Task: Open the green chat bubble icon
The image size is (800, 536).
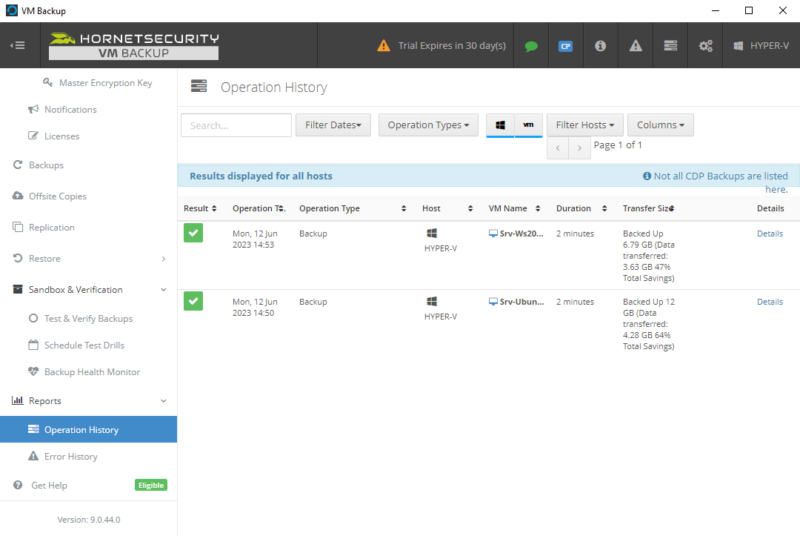Action: click(531, 46)
